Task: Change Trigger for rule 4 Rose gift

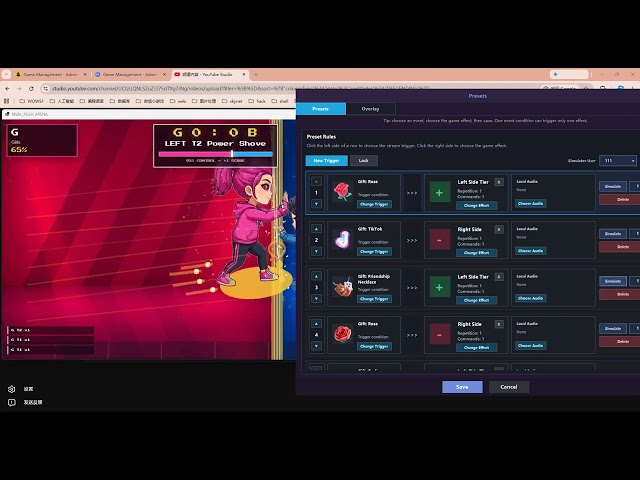Action: [x=374, y=346]
